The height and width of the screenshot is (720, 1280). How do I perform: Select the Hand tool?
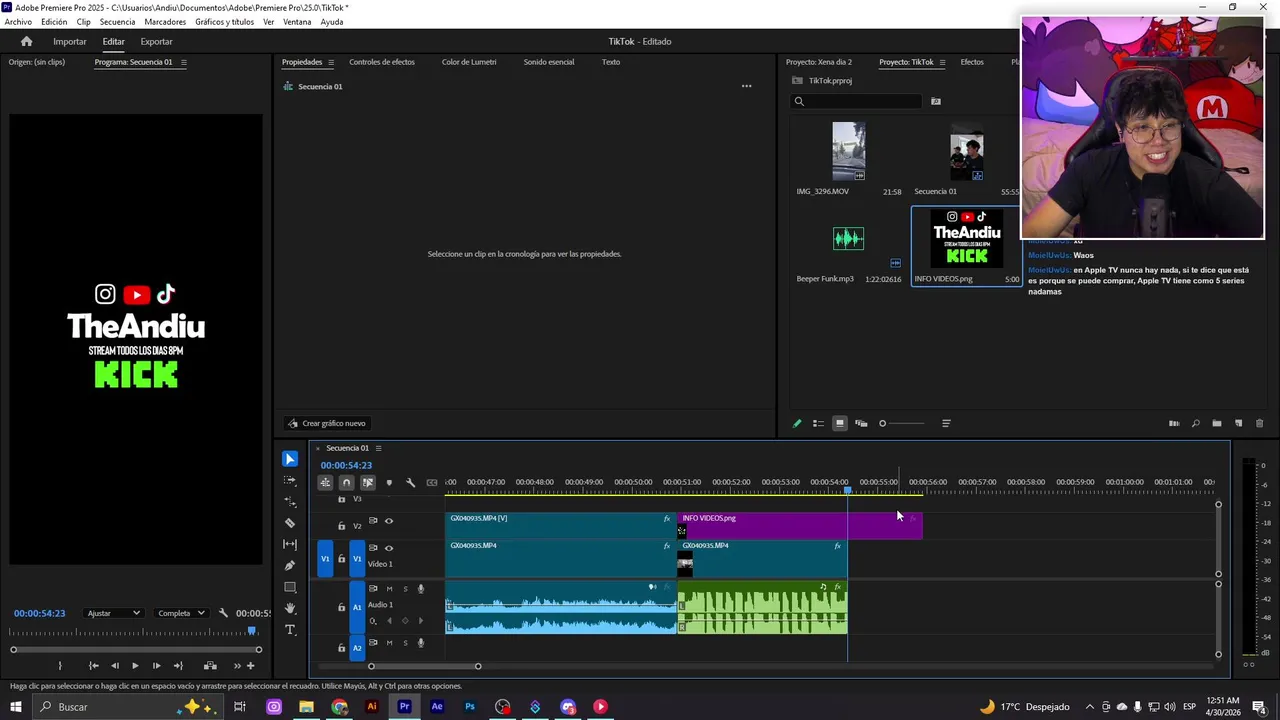[290, 608]
